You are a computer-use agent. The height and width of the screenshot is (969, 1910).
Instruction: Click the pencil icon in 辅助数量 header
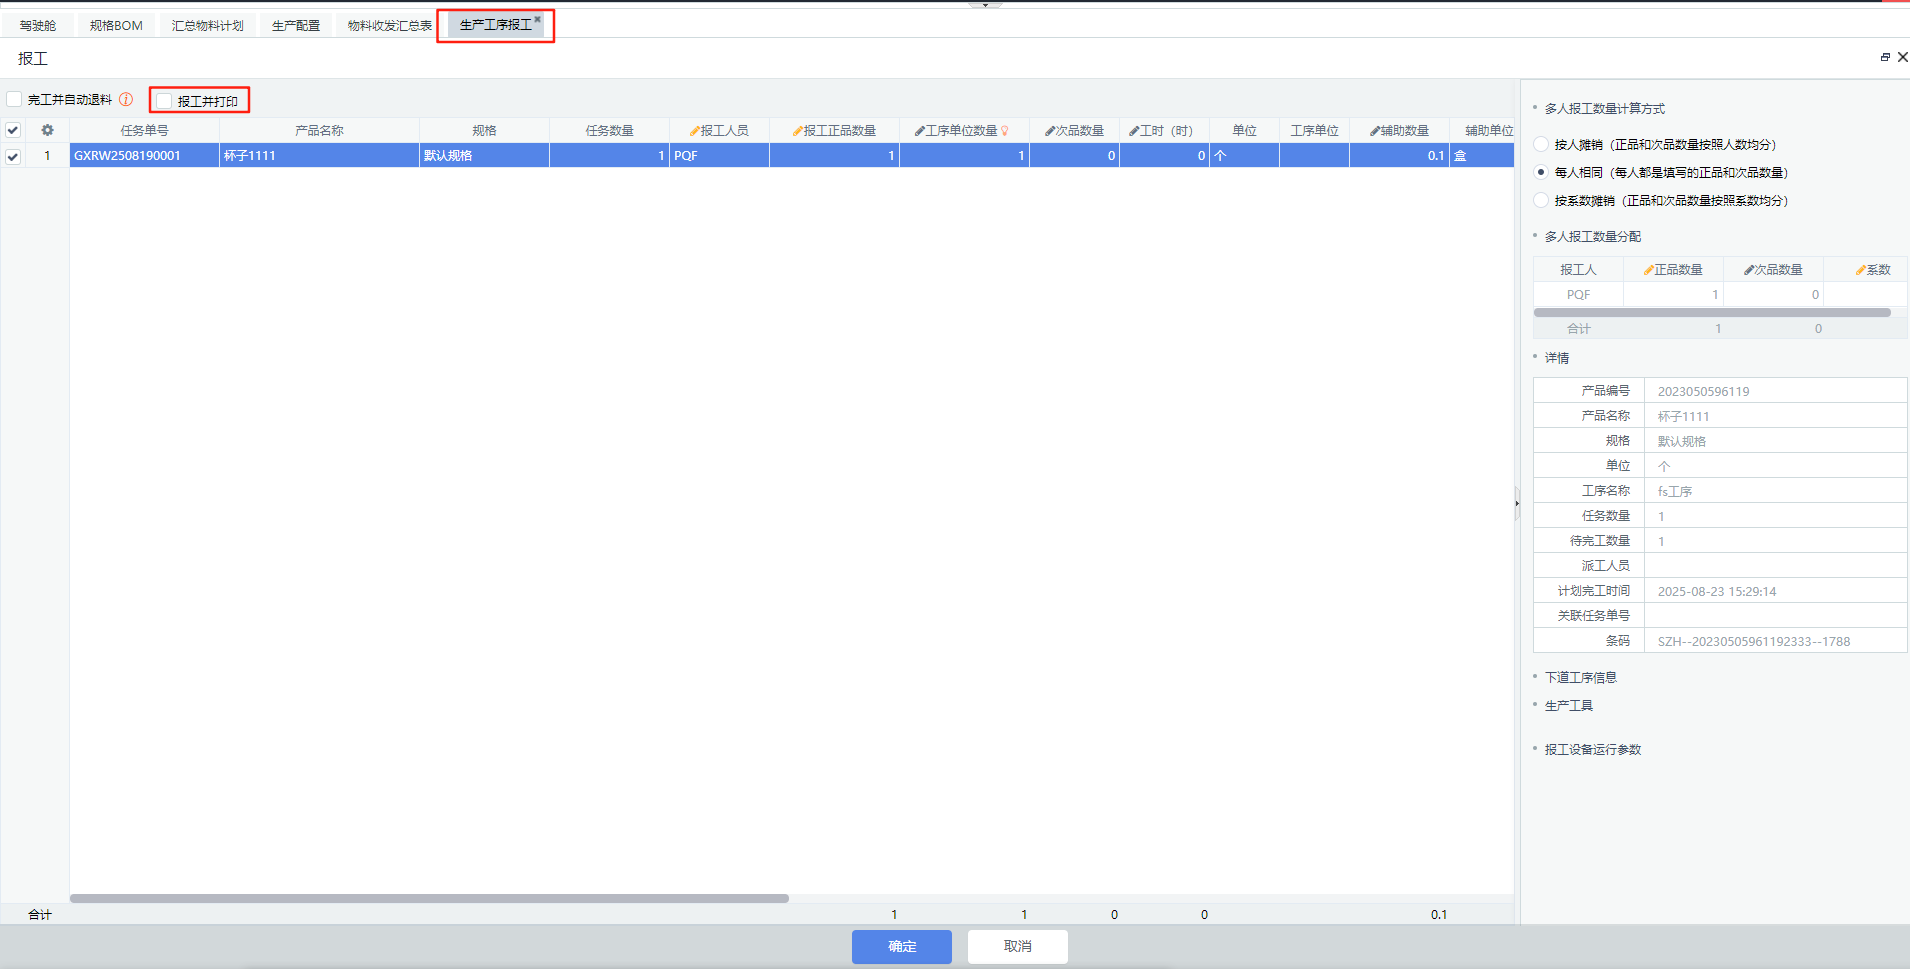[x=1375, y=131]
